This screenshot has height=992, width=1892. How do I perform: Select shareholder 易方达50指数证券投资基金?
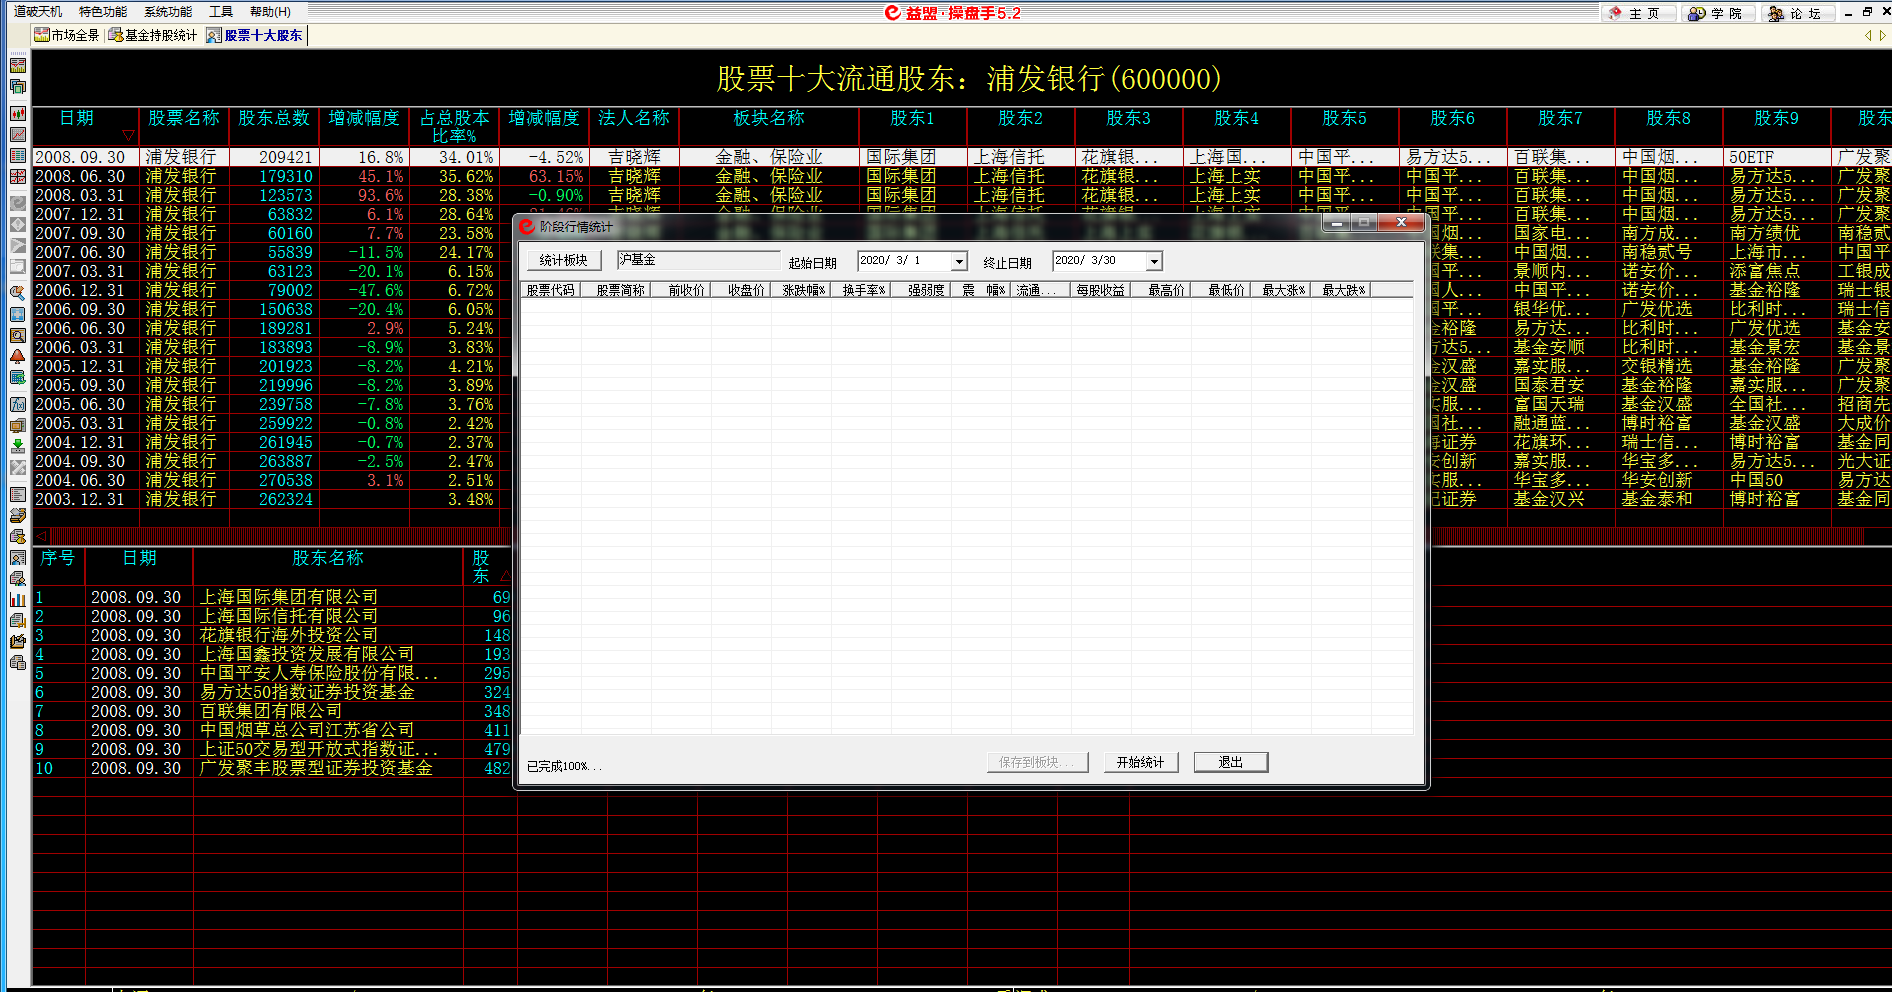[x=307, y=692]
